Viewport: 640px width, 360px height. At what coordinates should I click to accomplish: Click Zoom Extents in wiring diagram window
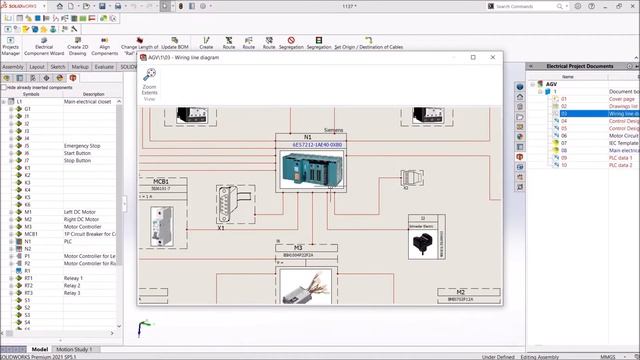point(149,82)
